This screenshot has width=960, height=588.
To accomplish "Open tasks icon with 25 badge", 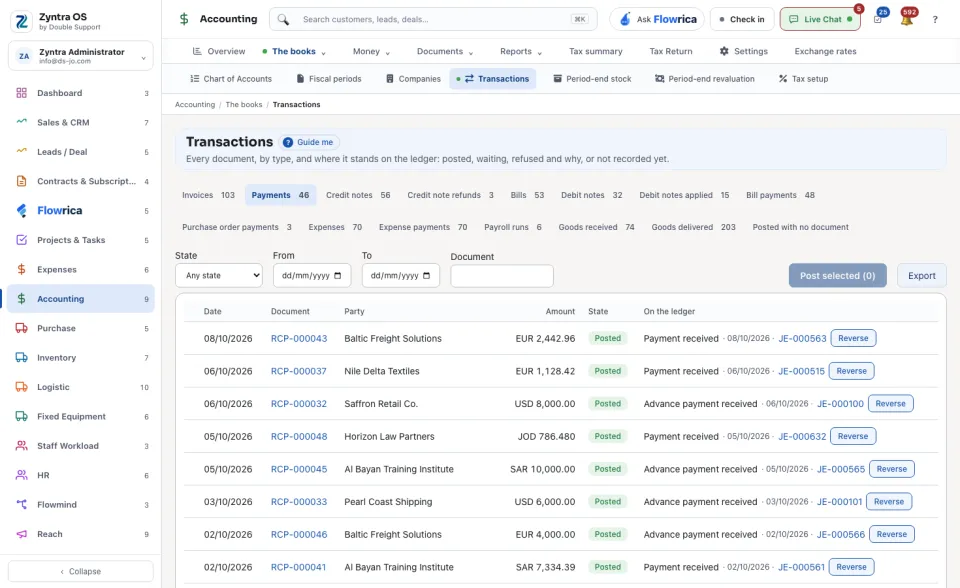I will [878, 19].
